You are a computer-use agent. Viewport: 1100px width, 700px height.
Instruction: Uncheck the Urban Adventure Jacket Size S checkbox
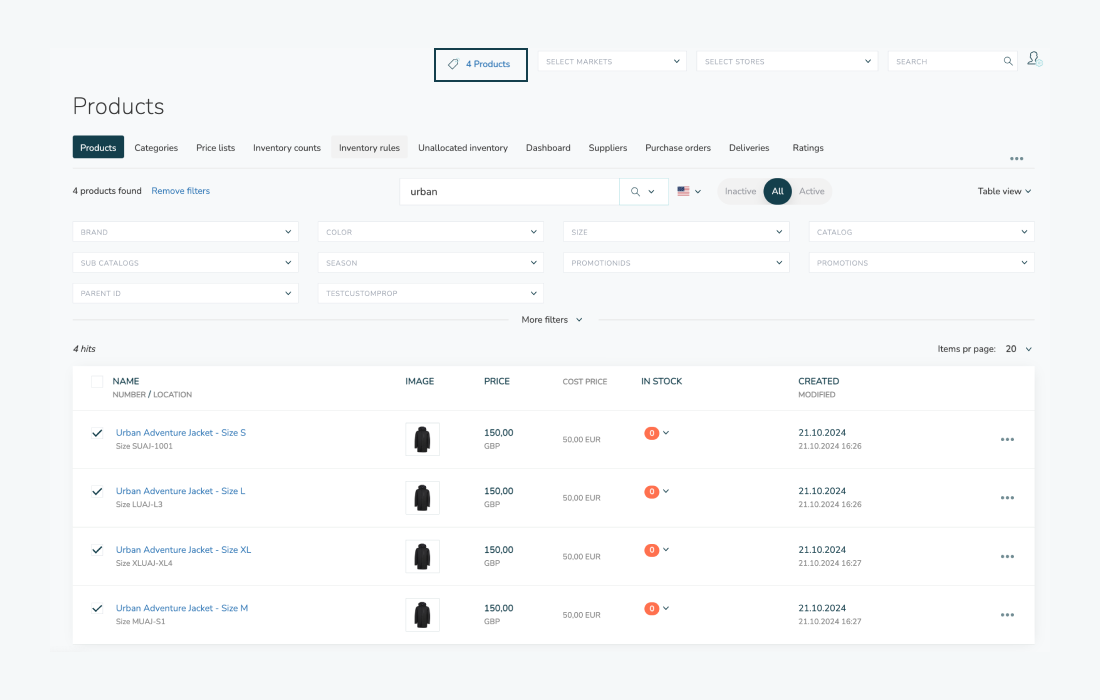(x=97, y=433)
